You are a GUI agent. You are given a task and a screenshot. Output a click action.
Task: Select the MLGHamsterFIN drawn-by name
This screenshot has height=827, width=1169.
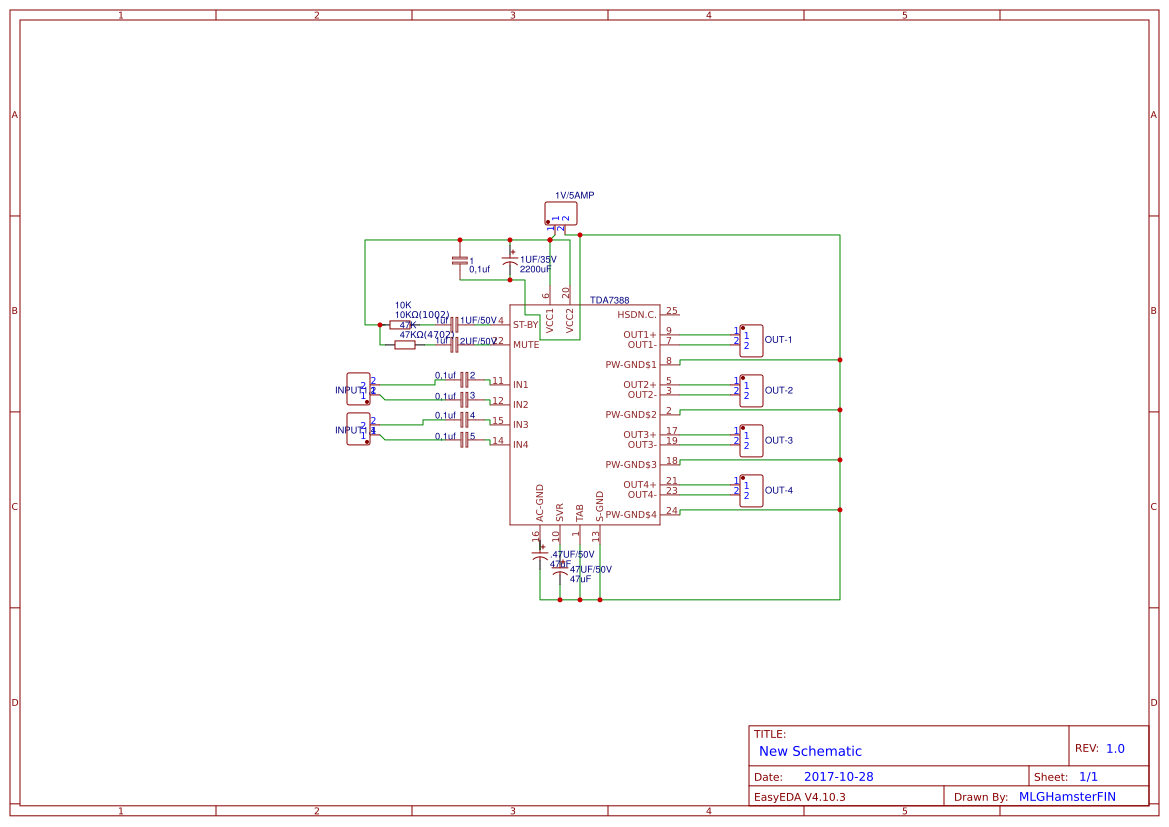[x=1066, y=797]
